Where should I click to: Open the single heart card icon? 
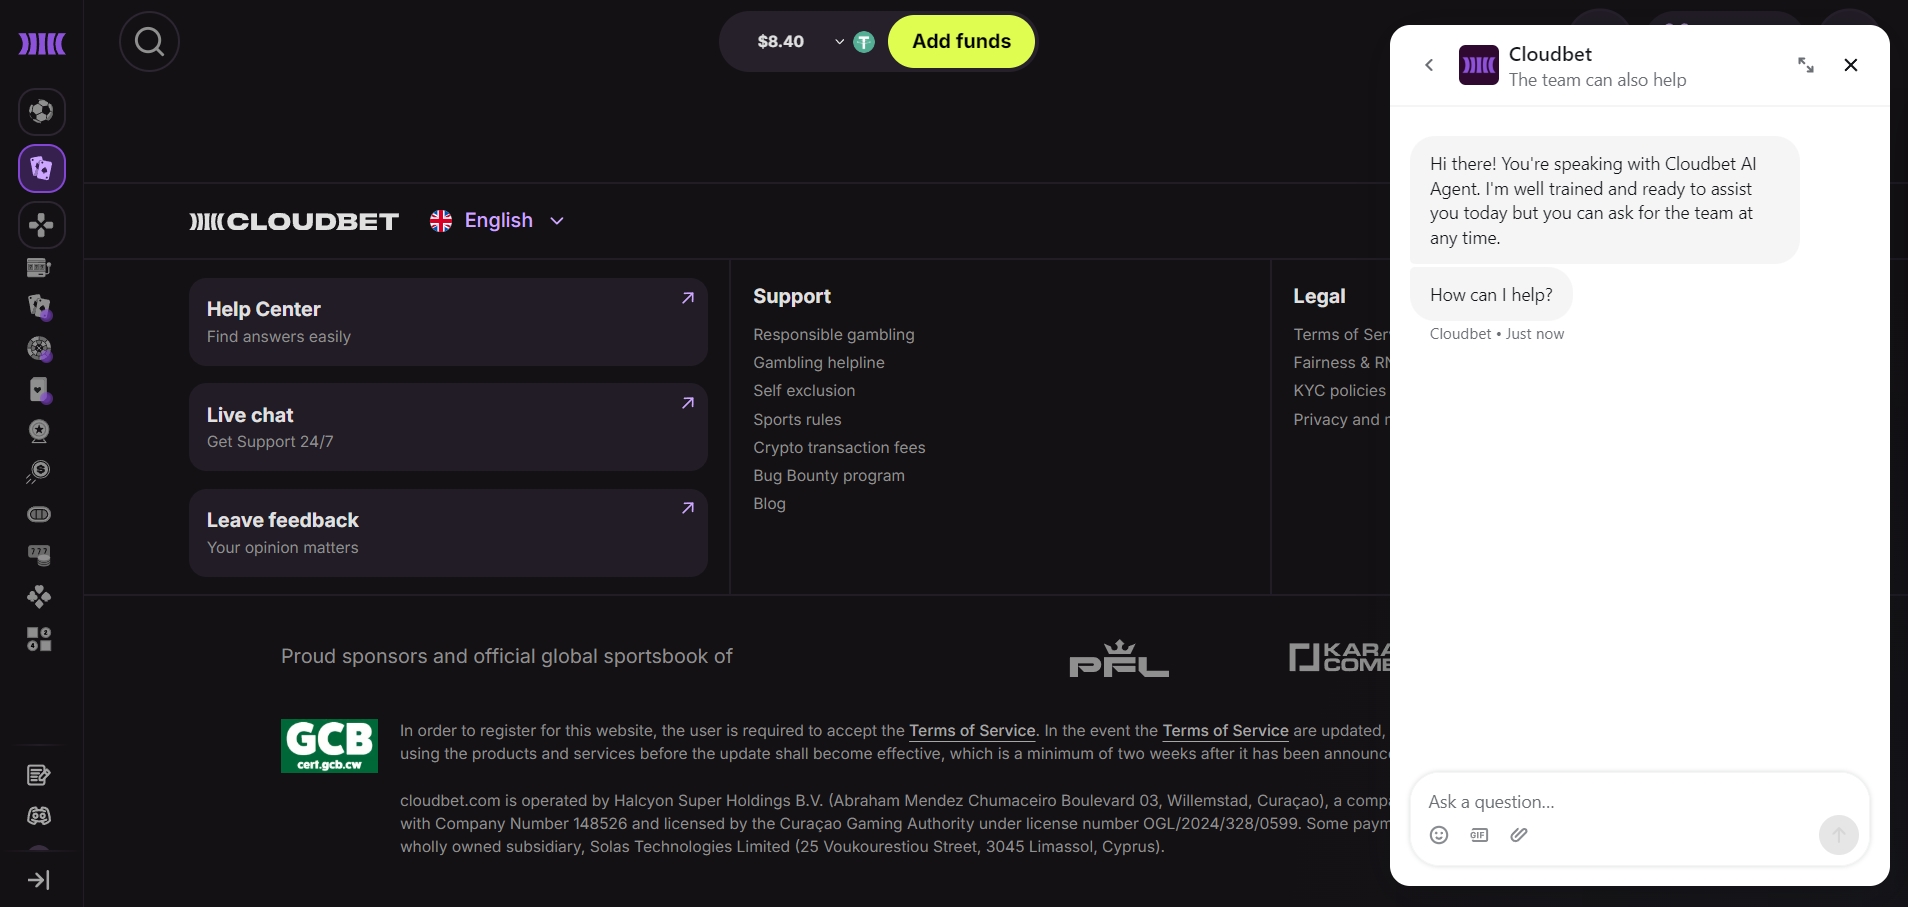coord(39,390)
